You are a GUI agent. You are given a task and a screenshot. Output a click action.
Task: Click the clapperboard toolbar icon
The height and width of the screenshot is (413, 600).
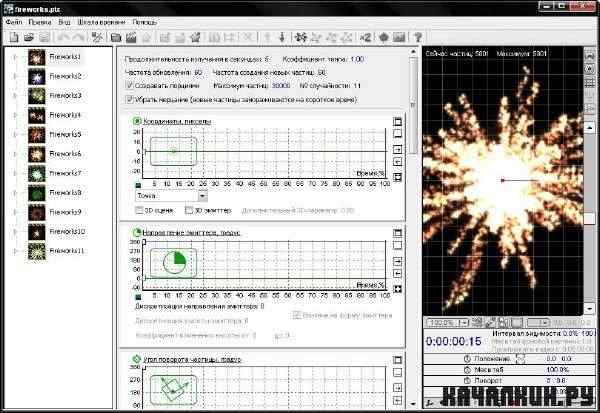(x=131, y=37)
